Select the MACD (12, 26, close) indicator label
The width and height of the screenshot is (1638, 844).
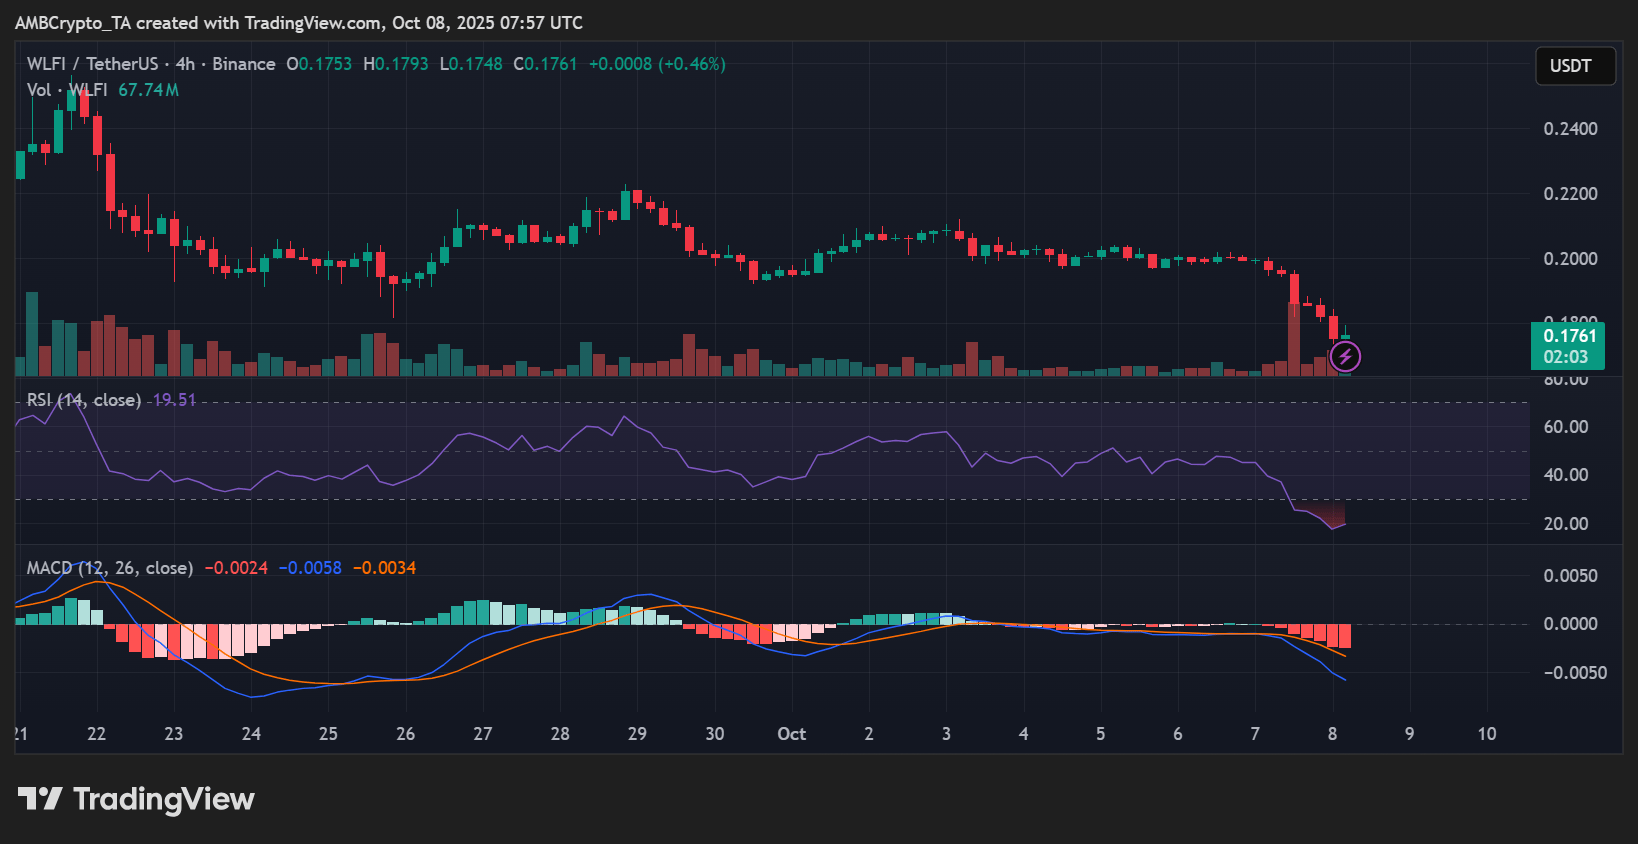pyautogui.click(x=110, y=568)
